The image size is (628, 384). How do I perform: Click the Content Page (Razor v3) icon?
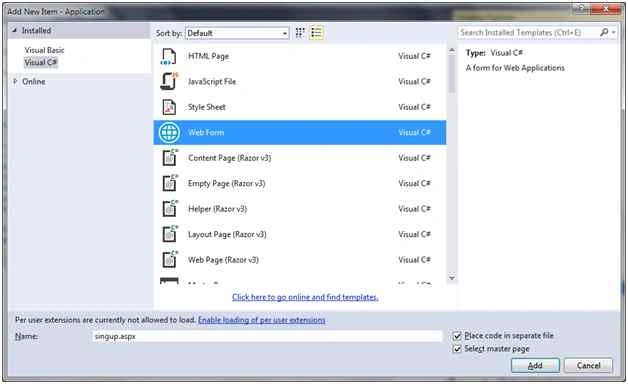[x=170, y=158]
